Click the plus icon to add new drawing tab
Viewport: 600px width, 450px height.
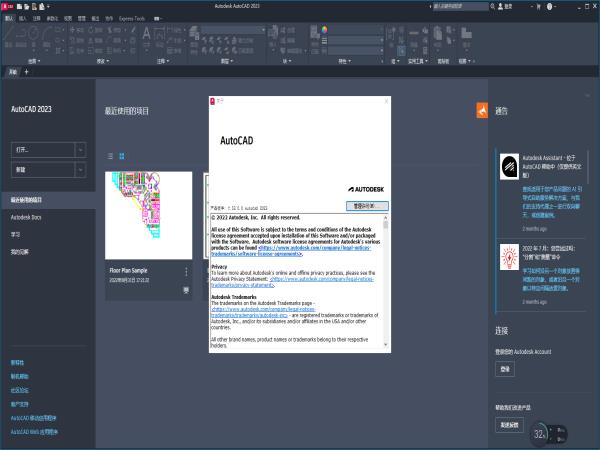click(26, 72)
